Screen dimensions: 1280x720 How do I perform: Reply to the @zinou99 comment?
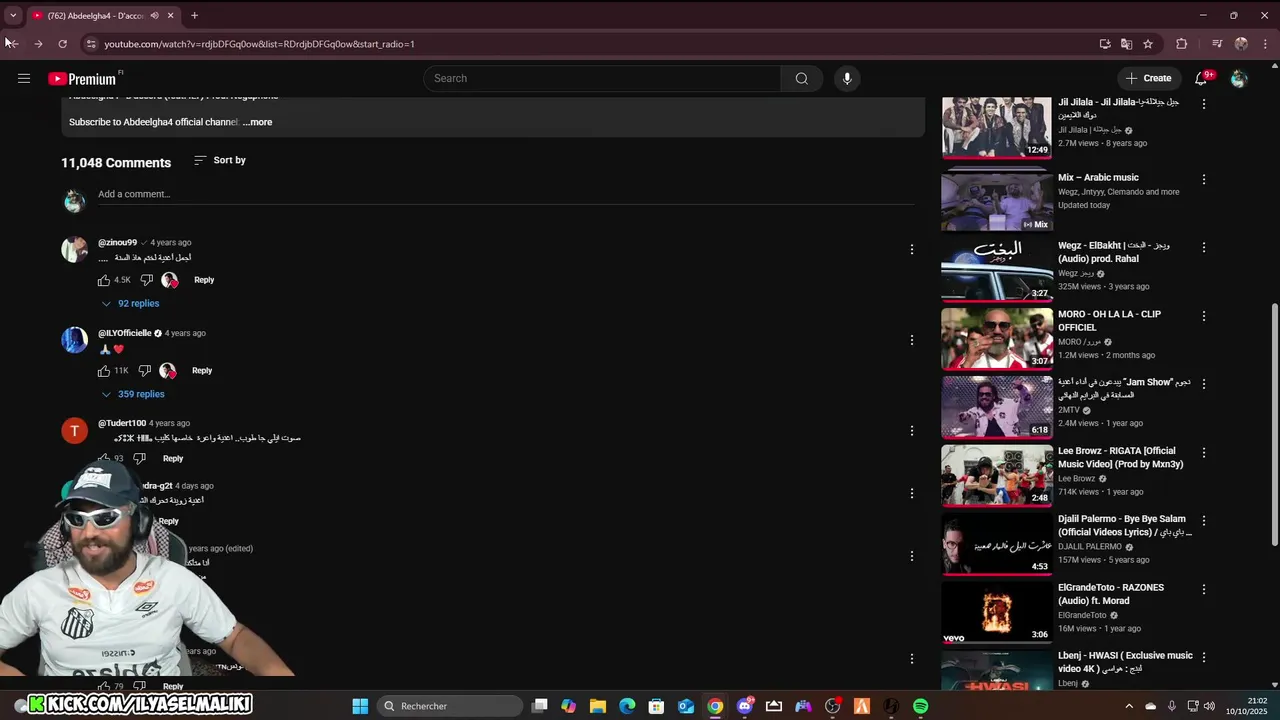coord(204,280)
